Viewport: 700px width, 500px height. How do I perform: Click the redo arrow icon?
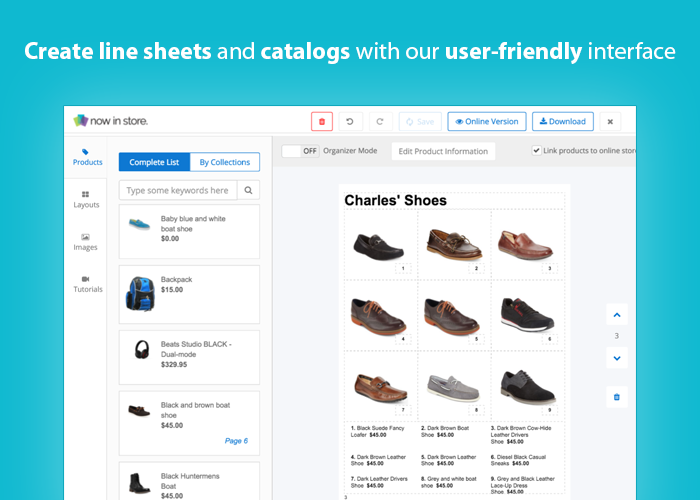[379, 122]
